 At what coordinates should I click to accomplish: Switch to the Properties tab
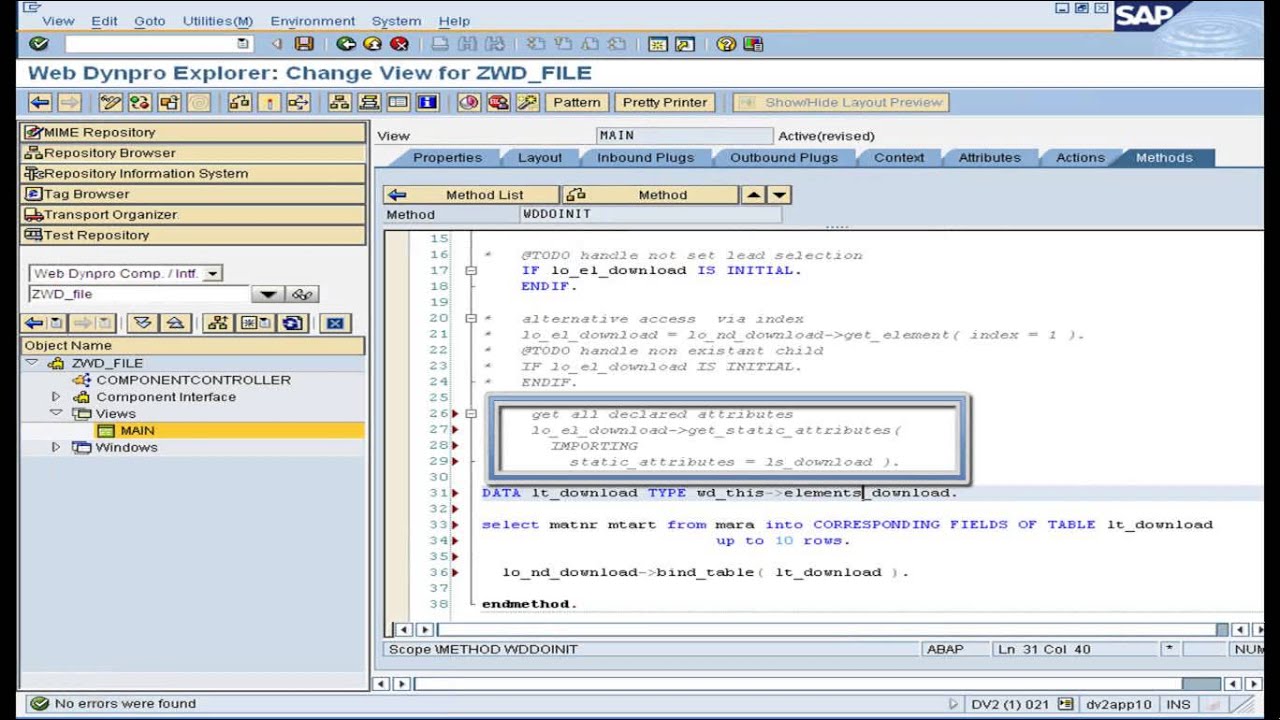point(447,158)
